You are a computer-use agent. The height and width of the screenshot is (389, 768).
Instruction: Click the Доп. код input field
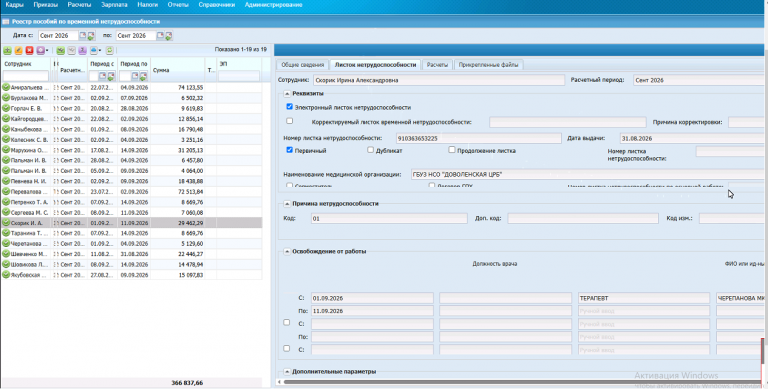[x=583, y=219]
